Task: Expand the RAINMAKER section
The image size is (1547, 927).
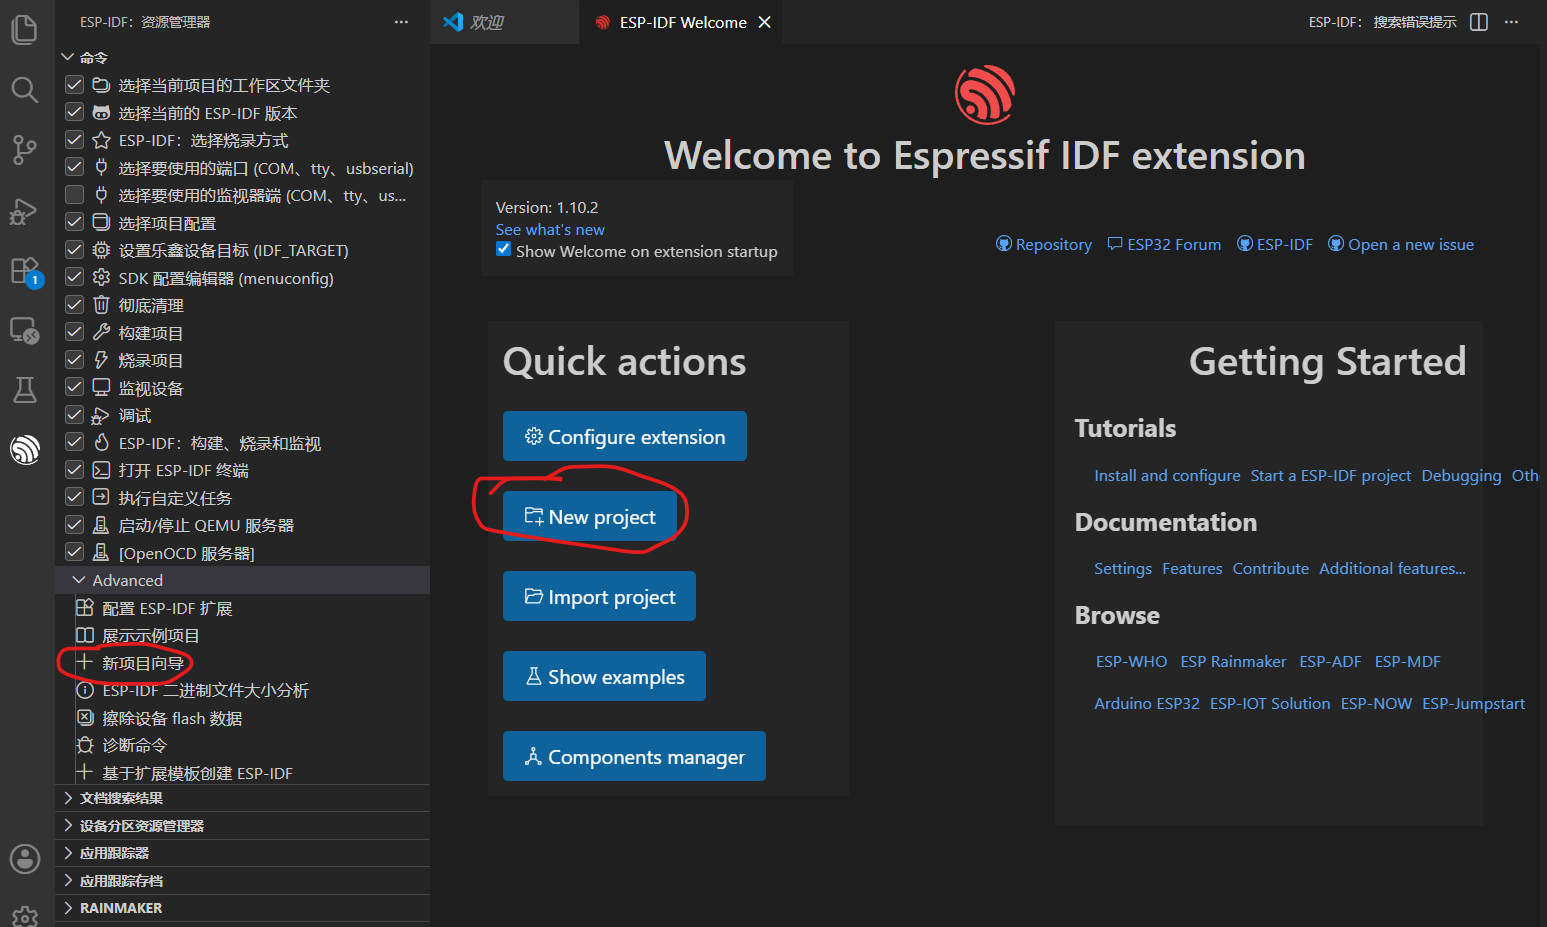Action: (242, 908)
